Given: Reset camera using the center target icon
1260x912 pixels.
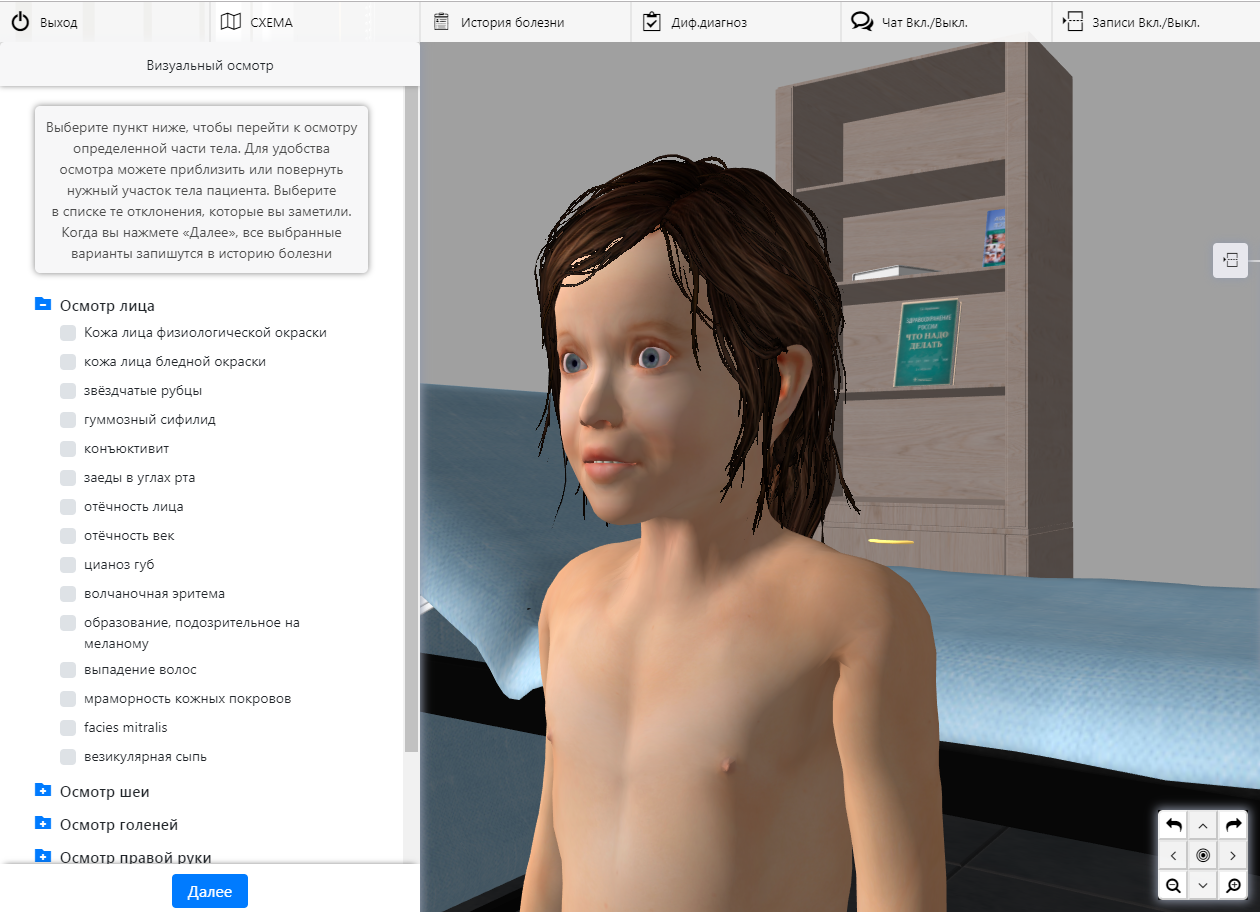Looking at the screenshot, I should point(1203,855).
